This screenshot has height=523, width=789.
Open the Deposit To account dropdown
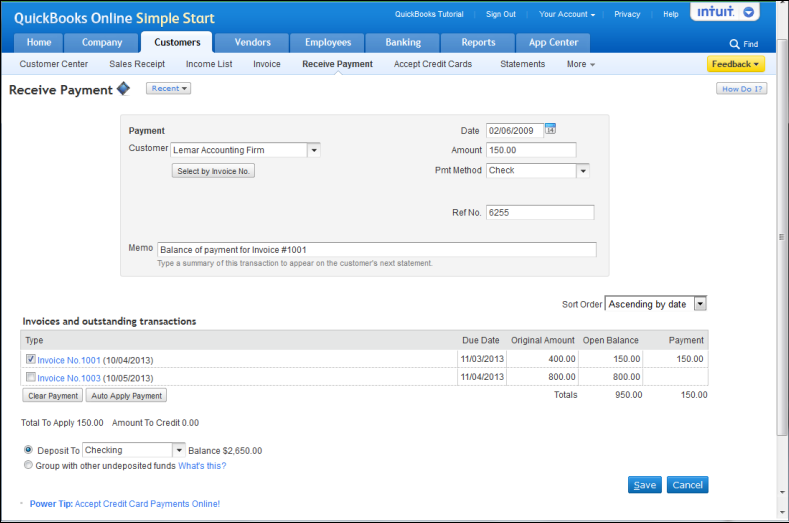pyautogui.click(x=179, y=450)
